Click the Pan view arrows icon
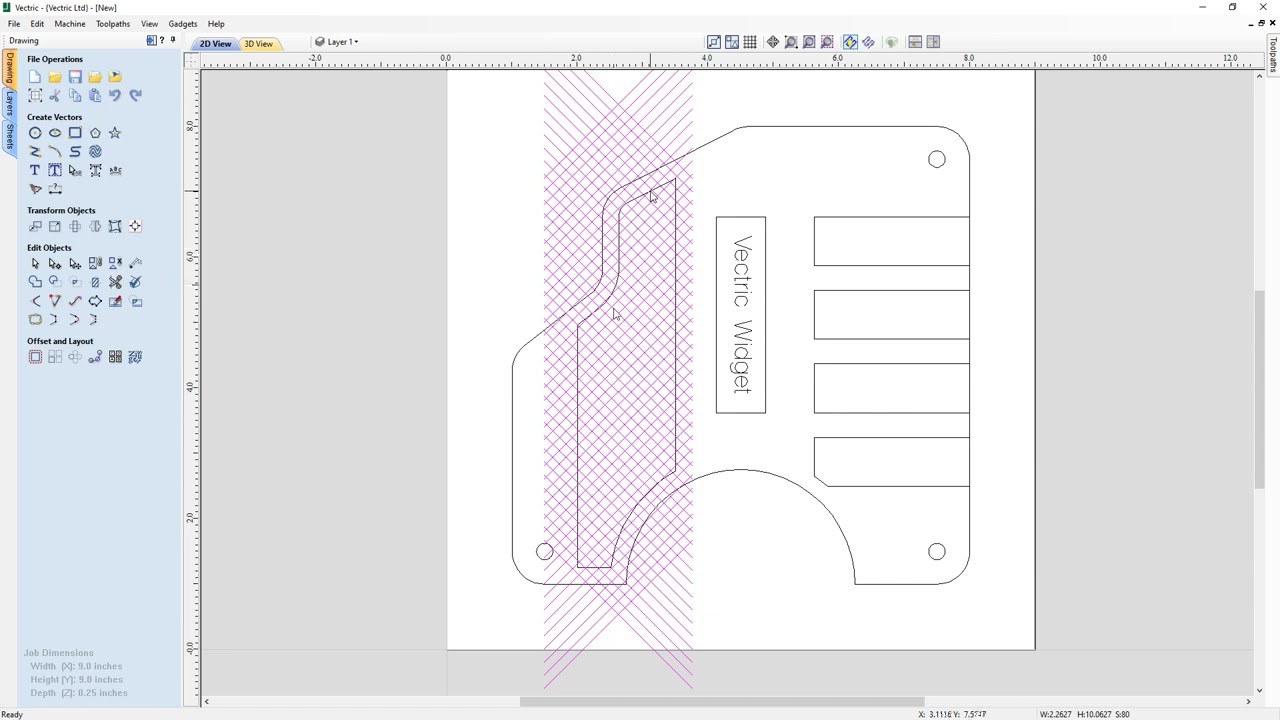 click(x=773, y=42)
